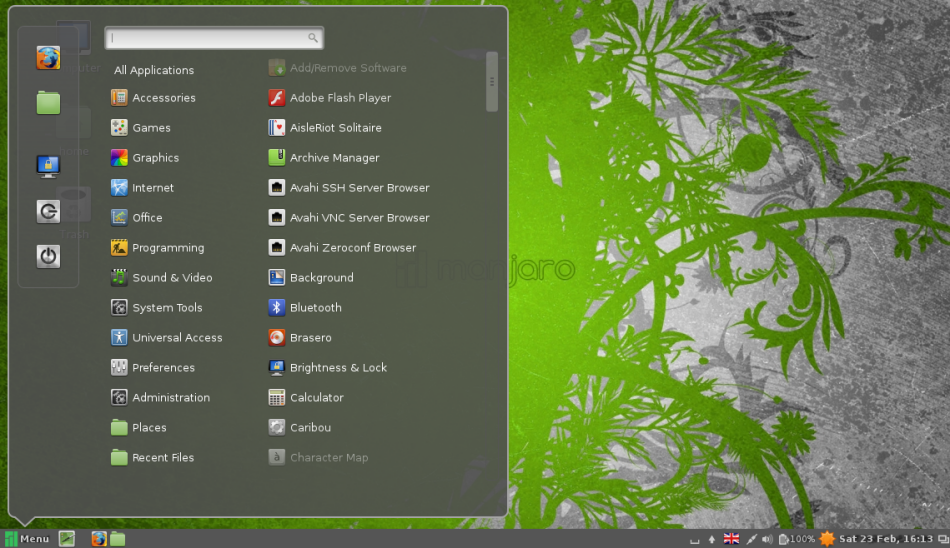Open Brightness & Lock settings
The image size is (950, 548).
click(327, 367)
